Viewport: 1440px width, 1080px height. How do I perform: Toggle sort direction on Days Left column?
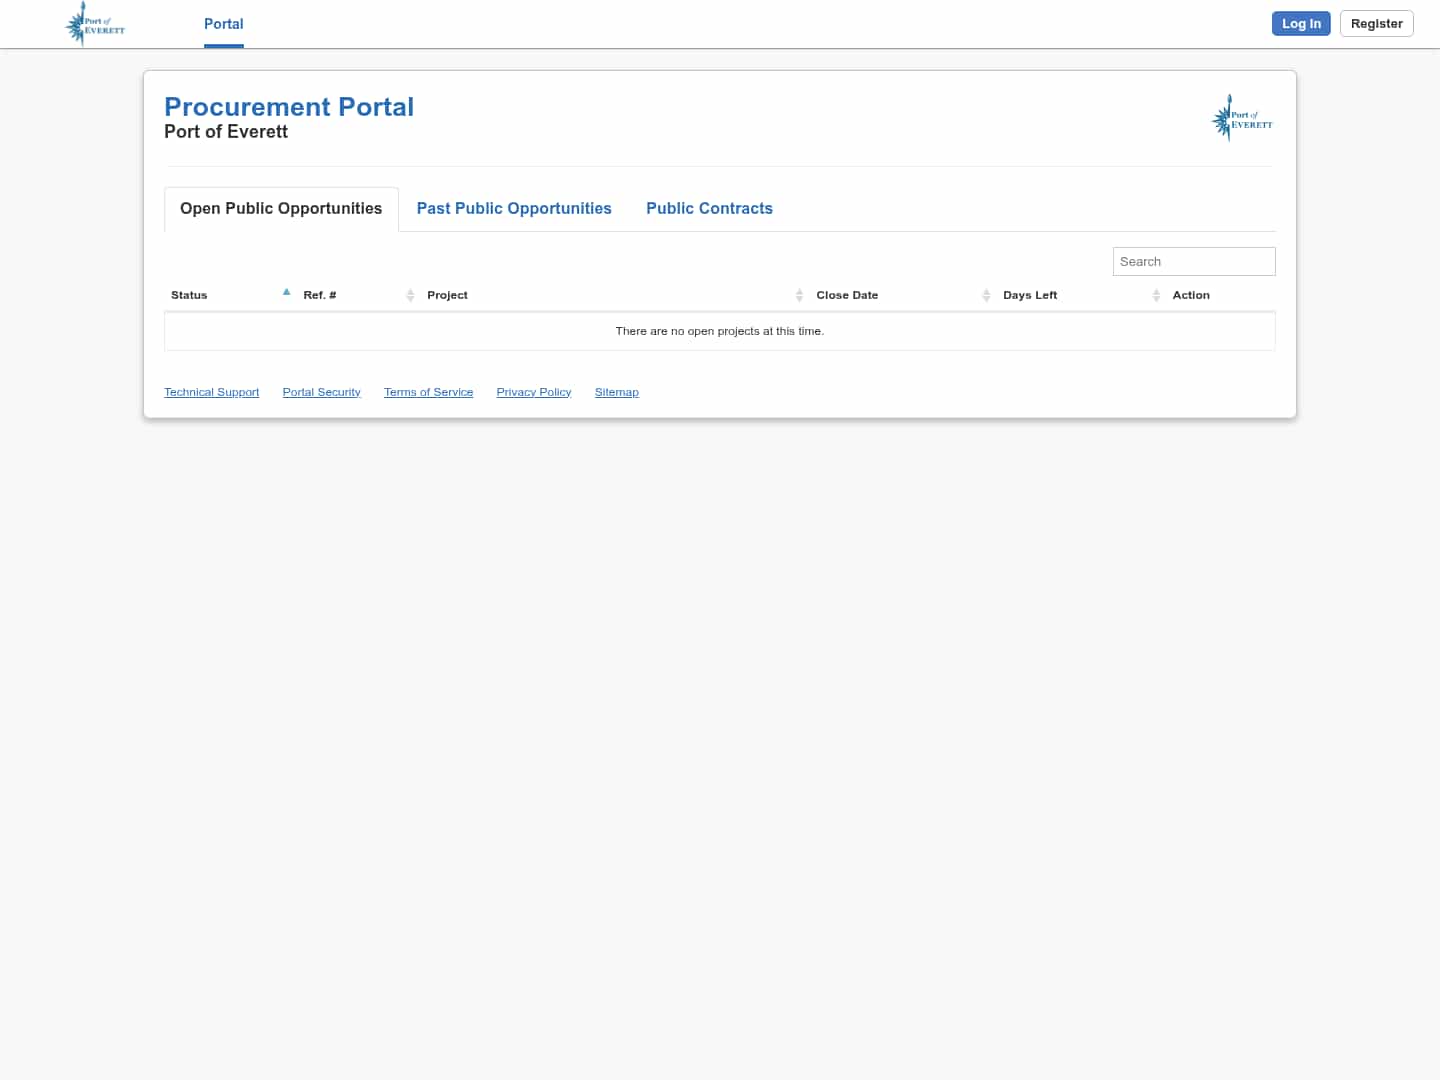[1157, 295]
